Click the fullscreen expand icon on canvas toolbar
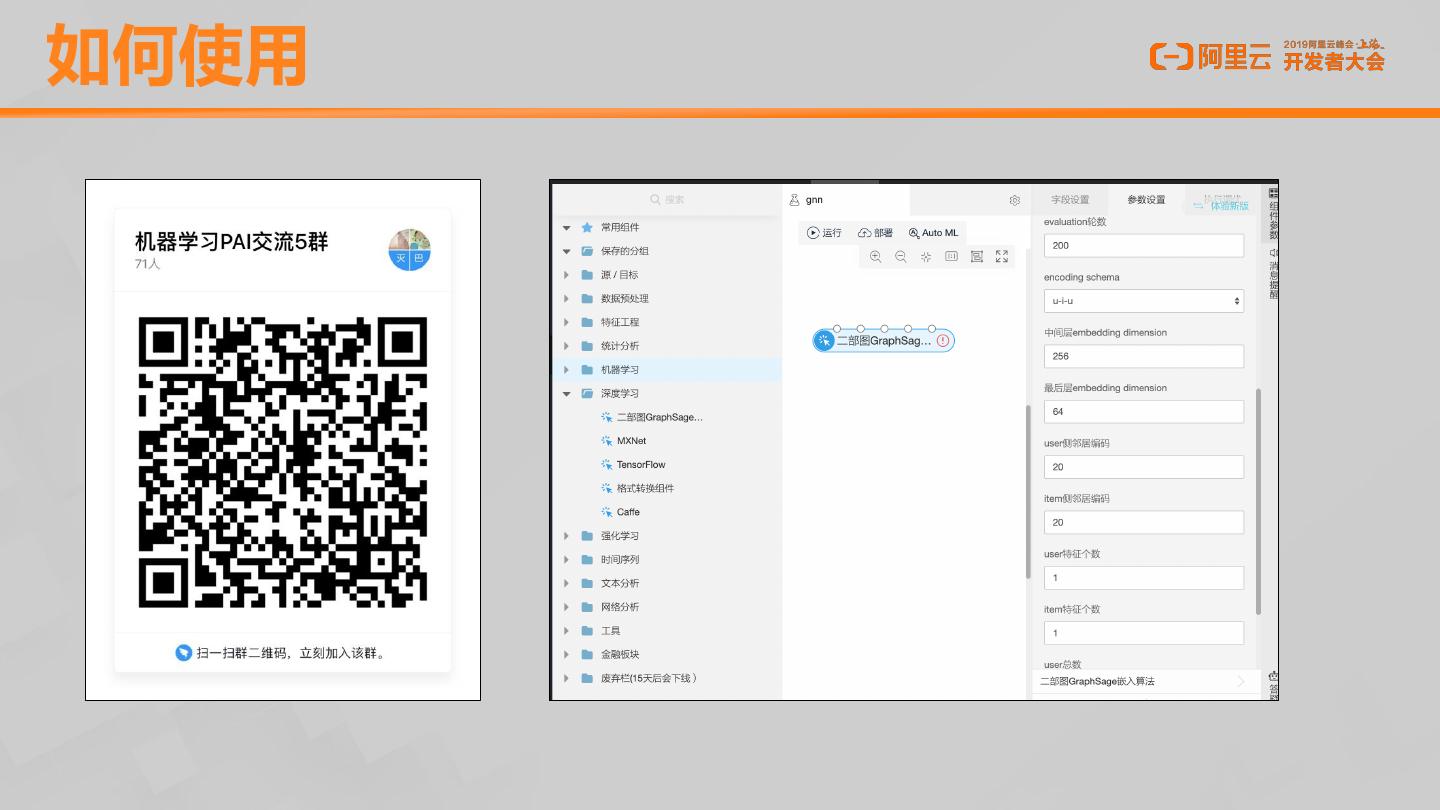 [x=1002, y=257]
